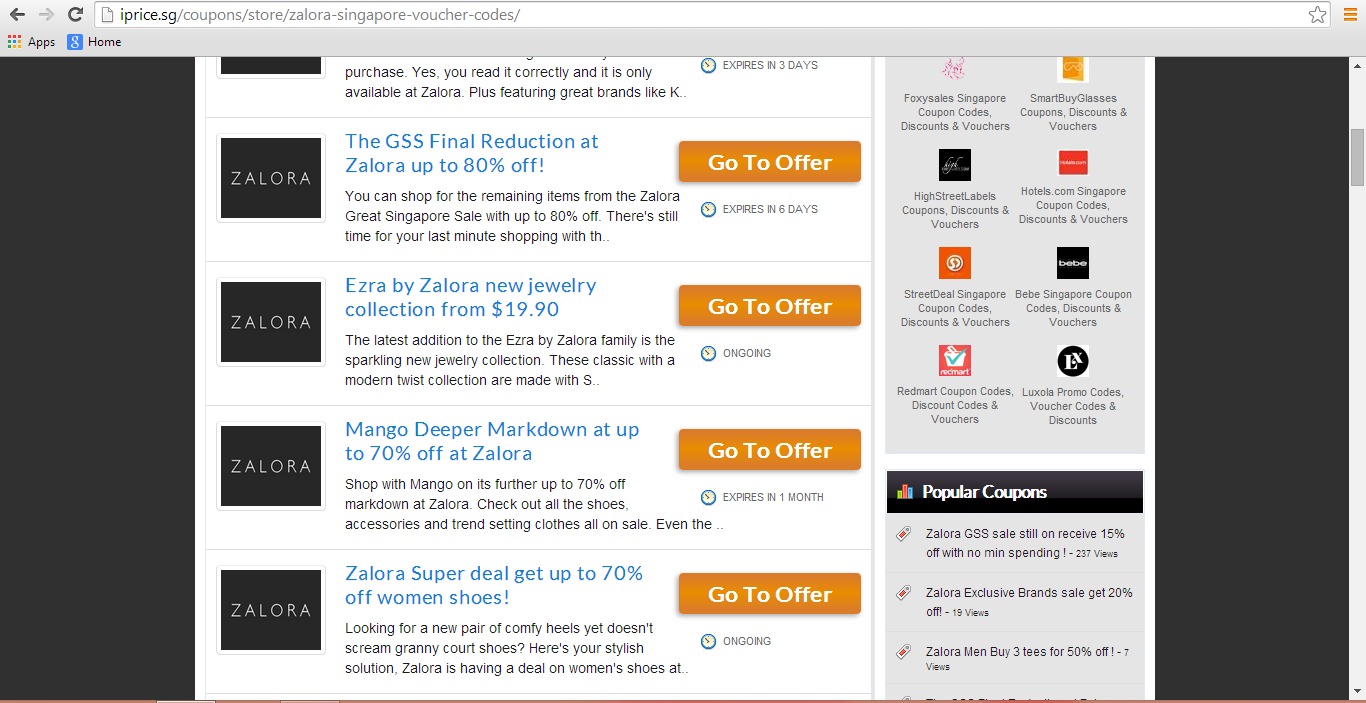
Task: Click the vertical scrollbar thumb
Action: point(1358,158)
